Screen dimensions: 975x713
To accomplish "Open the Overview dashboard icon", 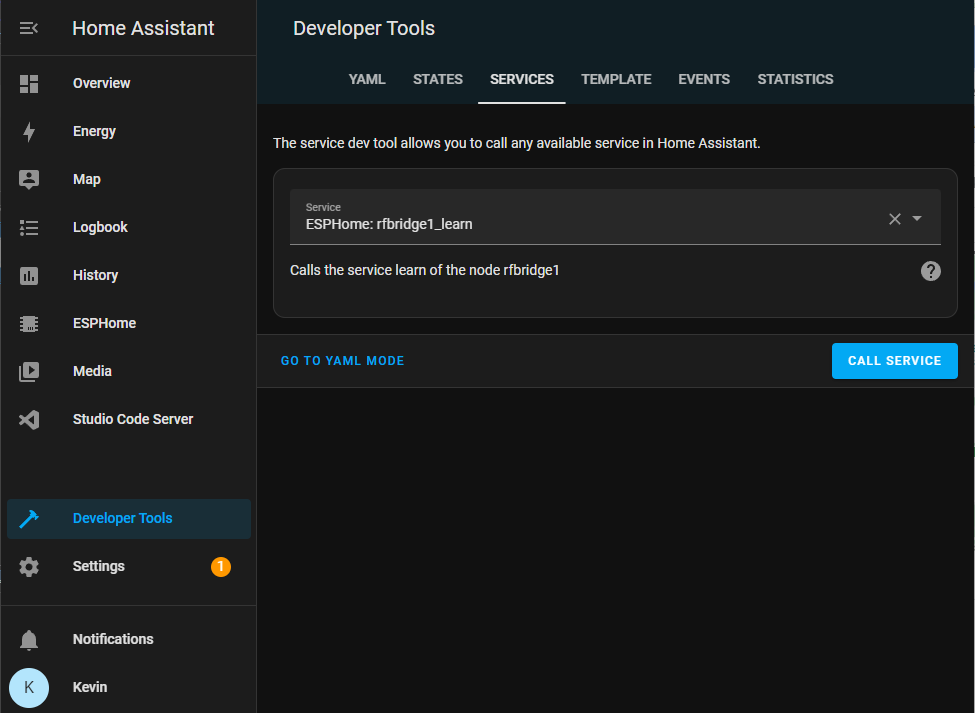I will point(29,84).
